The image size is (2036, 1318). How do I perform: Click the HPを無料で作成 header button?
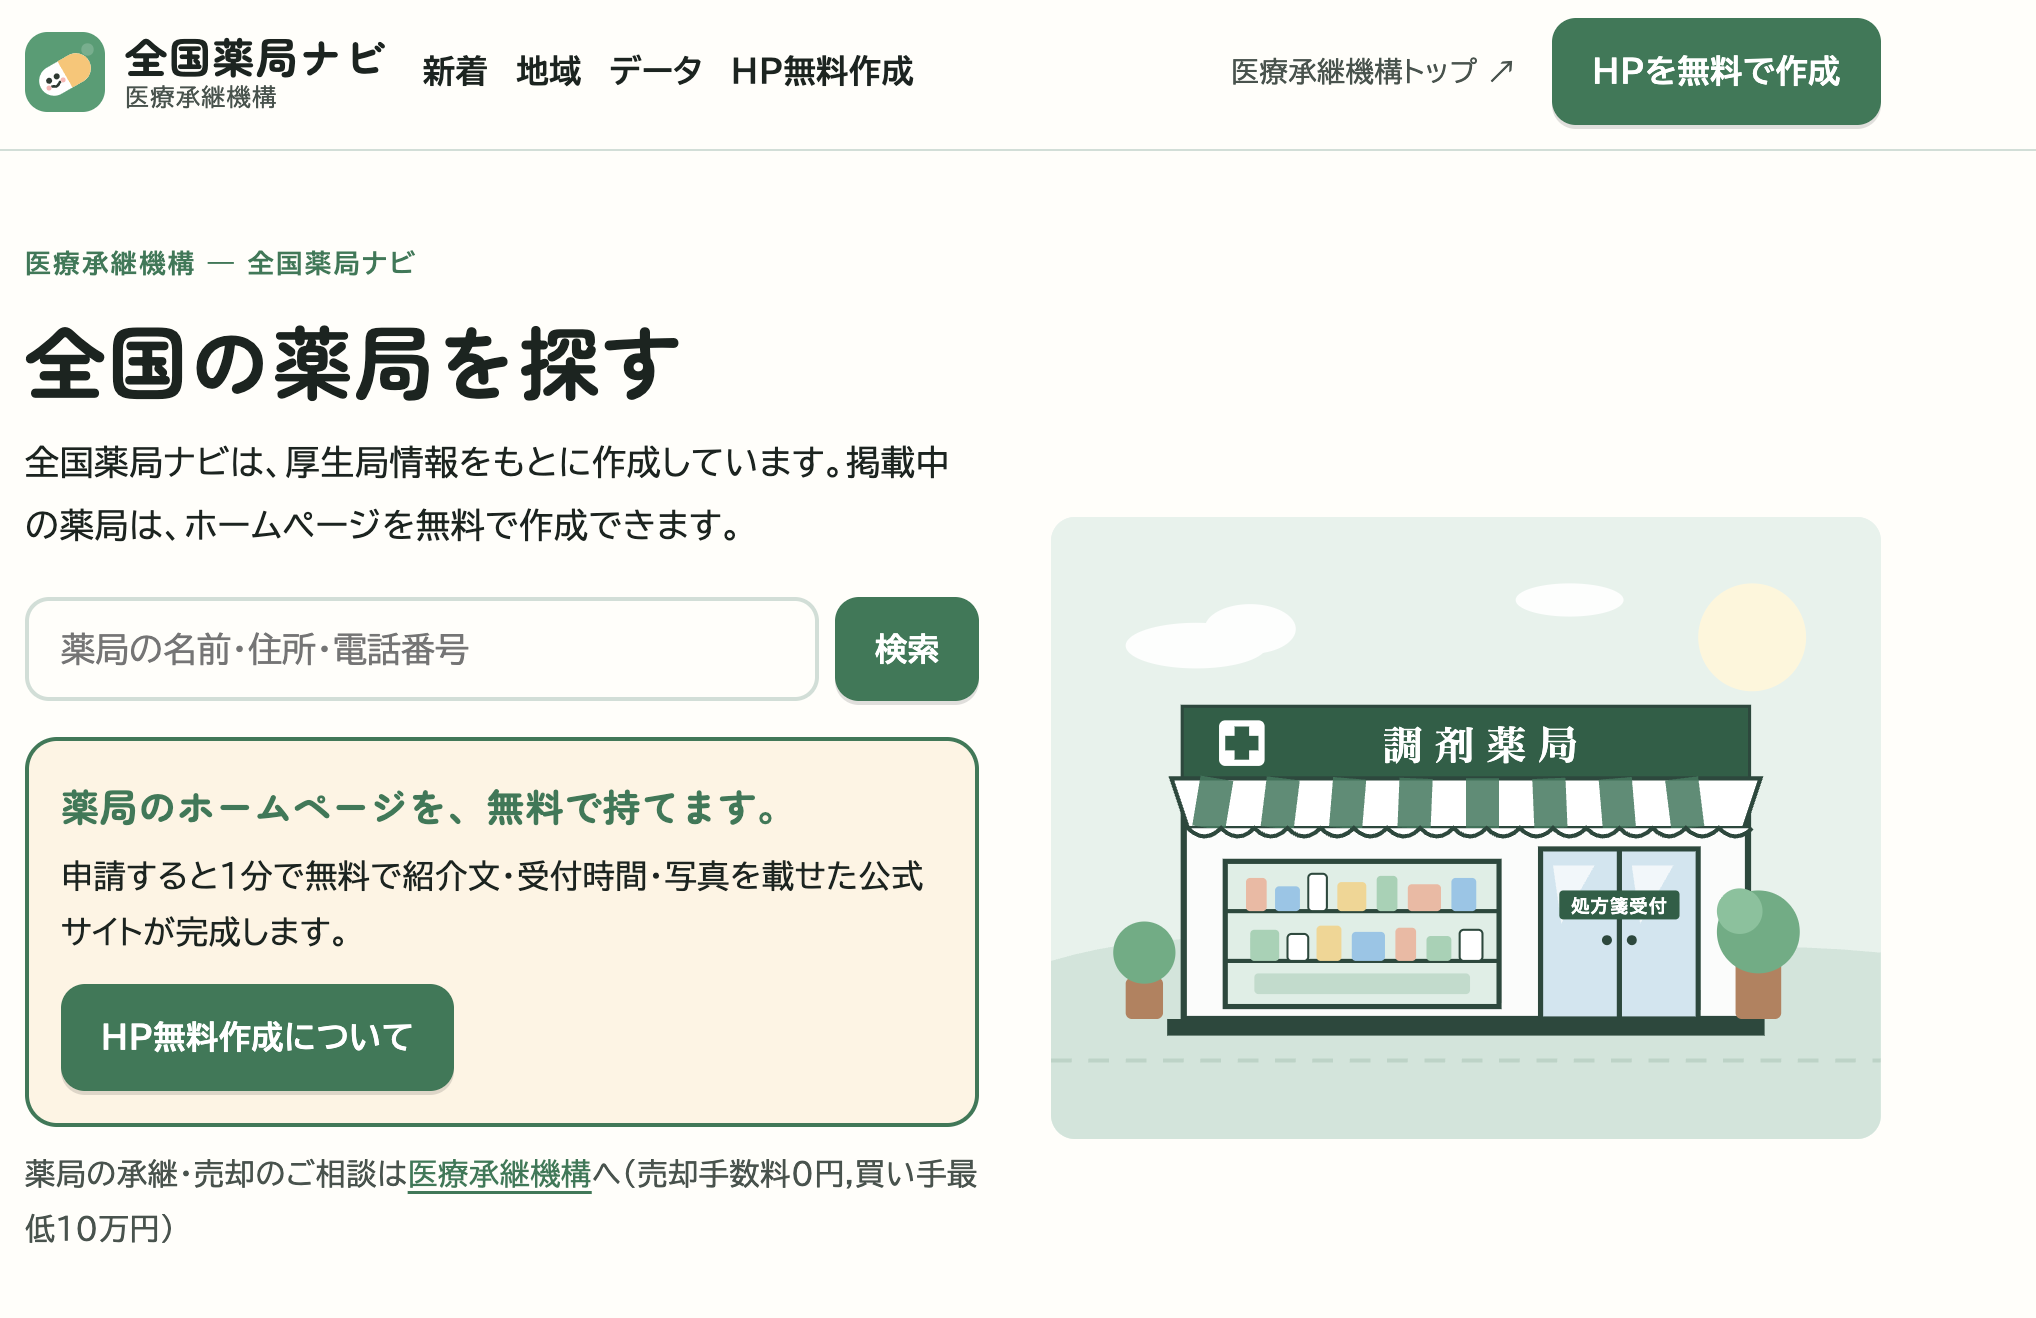[1716, 72]
